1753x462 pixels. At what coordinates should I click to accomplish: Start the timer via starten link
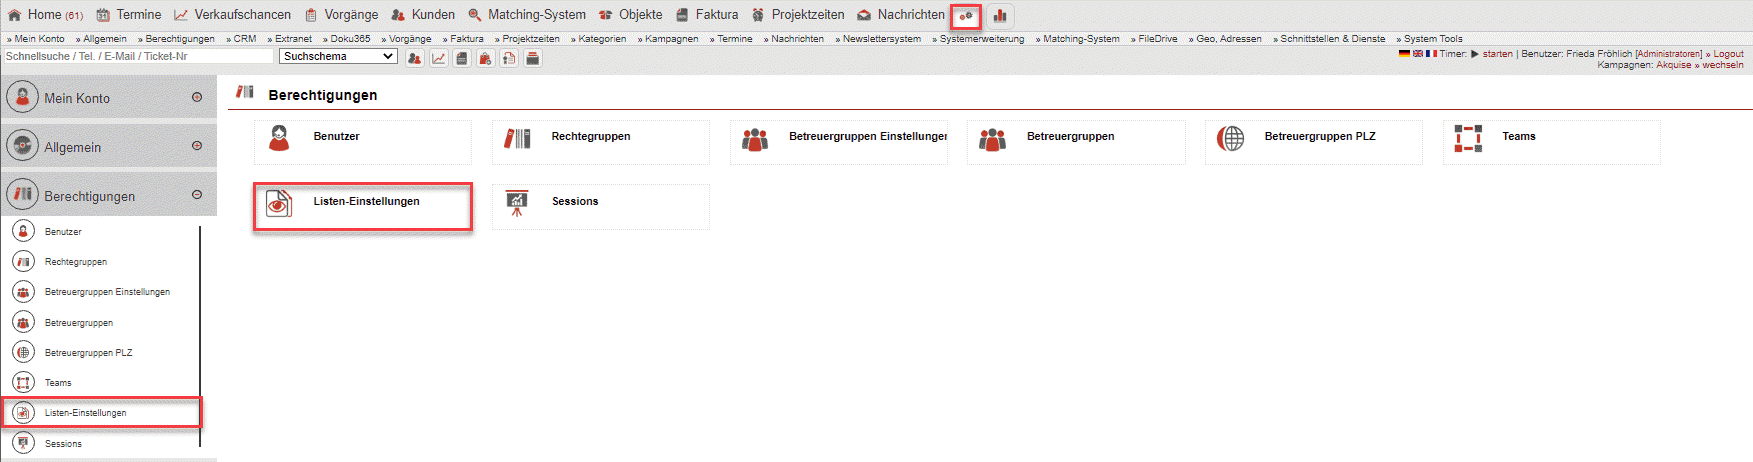pyautogui.click(x=1497, y=54)
